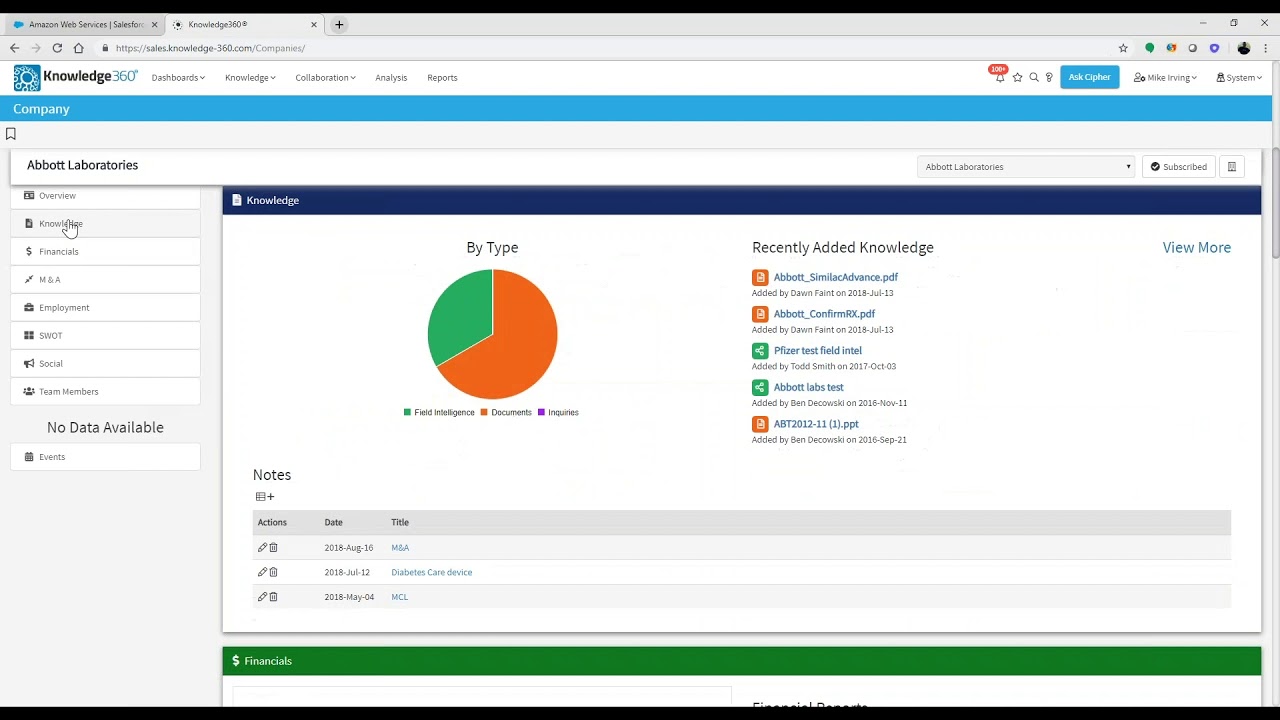
Task: Reload the page in the browser
Action: (x=57, y=48)
